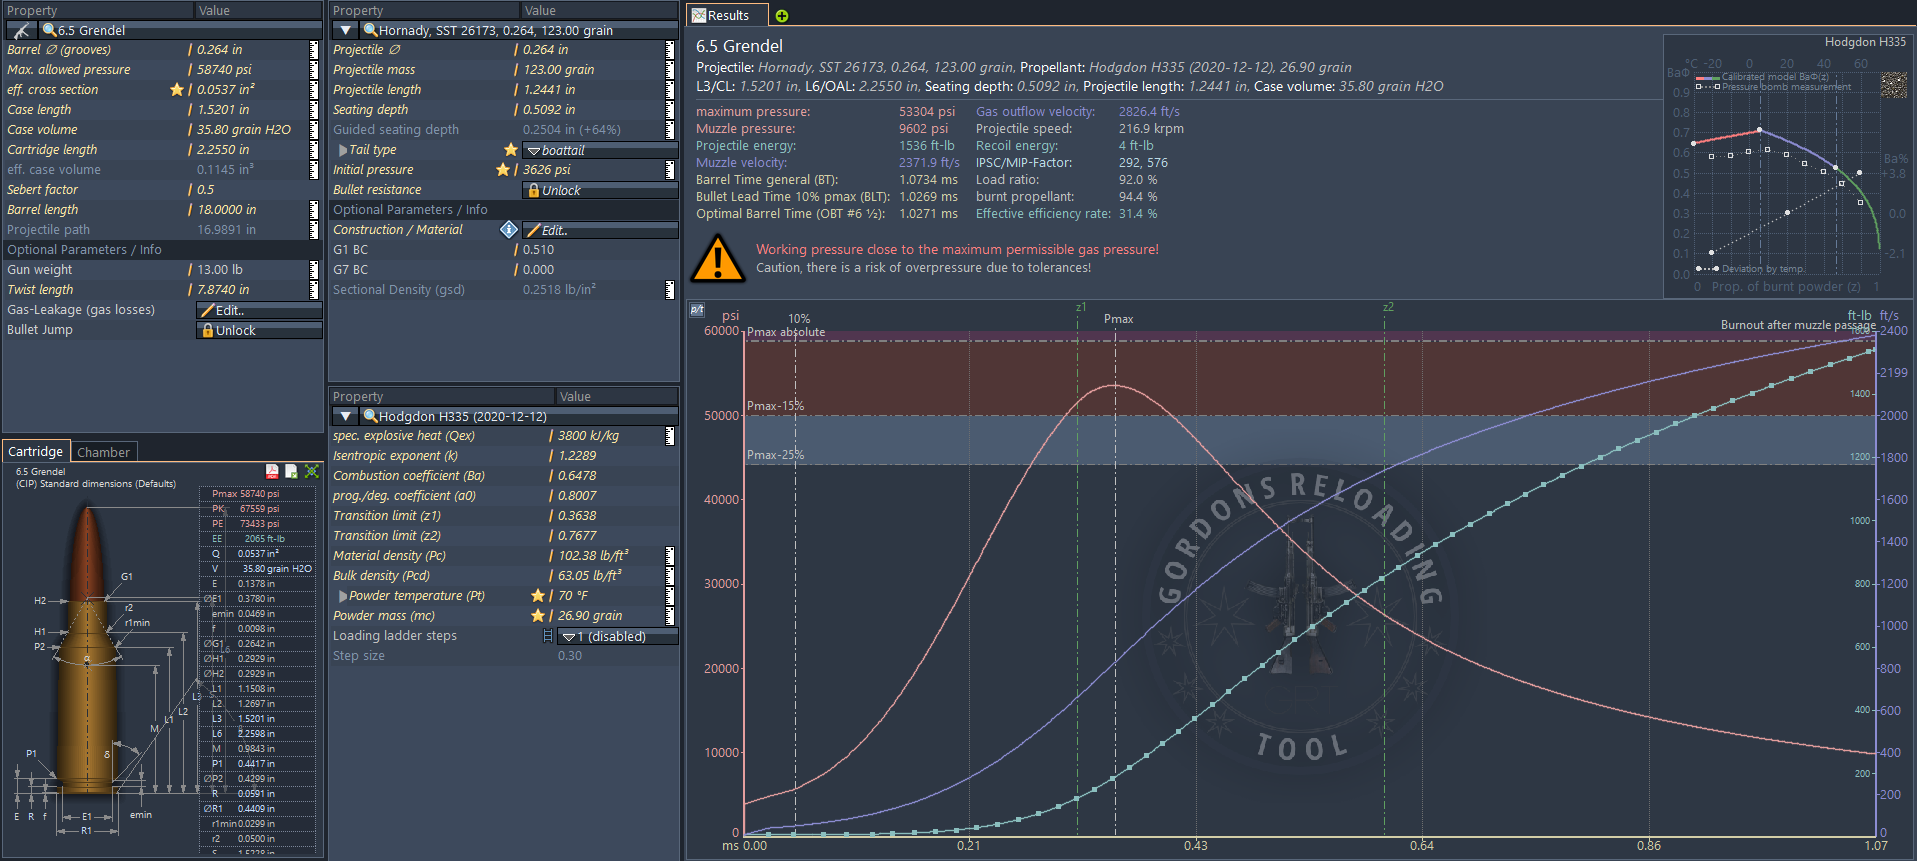Open the Construction / Material info diamond
The height and width of the screenshot is (861, 1917).
pos(509,230)
